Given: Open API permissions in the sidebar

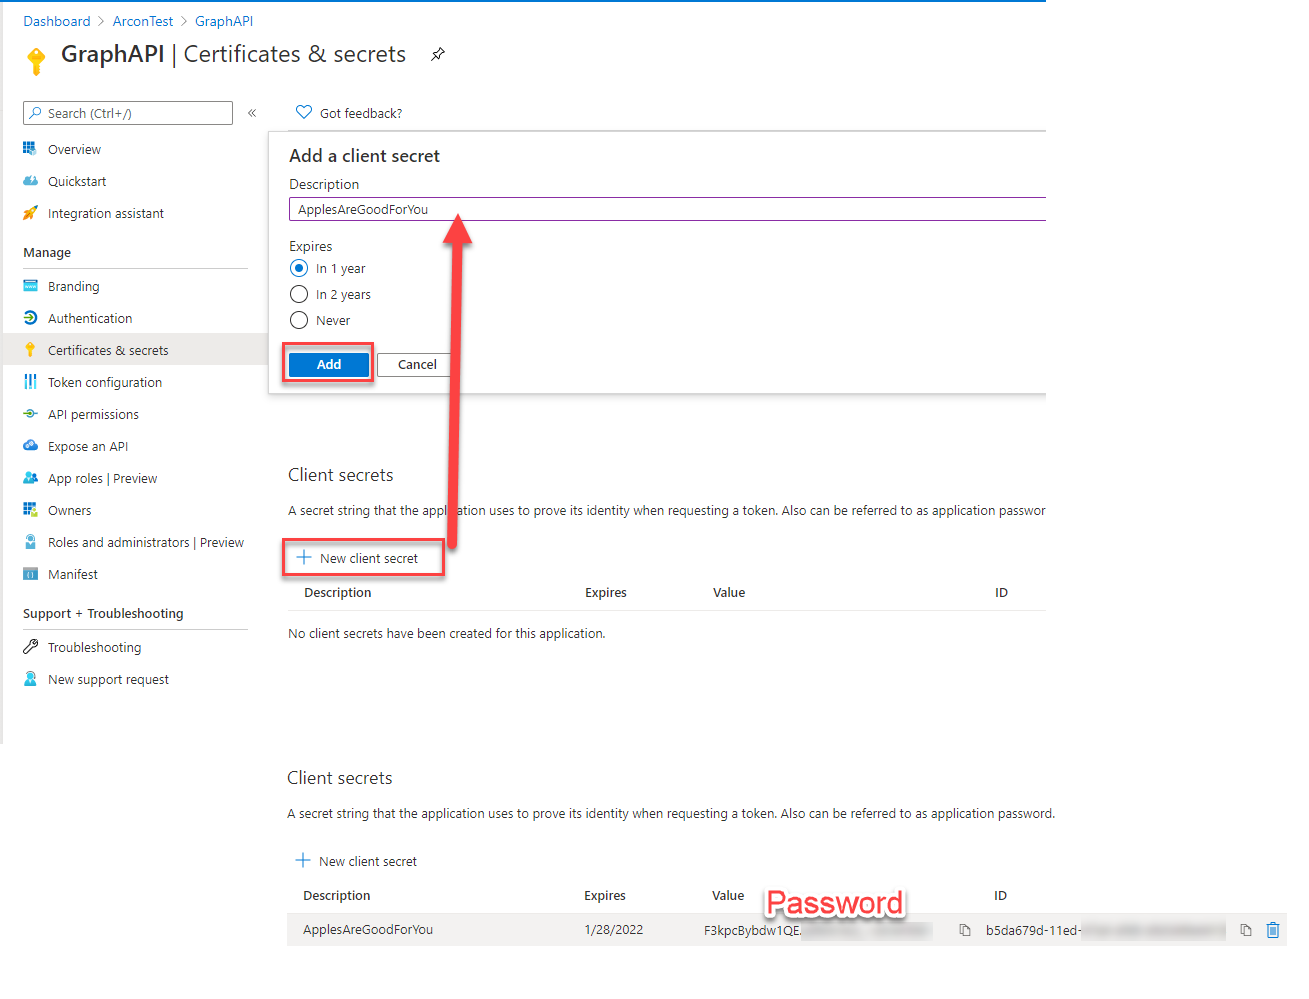Looking at the screenshot, I should [93, 414].
